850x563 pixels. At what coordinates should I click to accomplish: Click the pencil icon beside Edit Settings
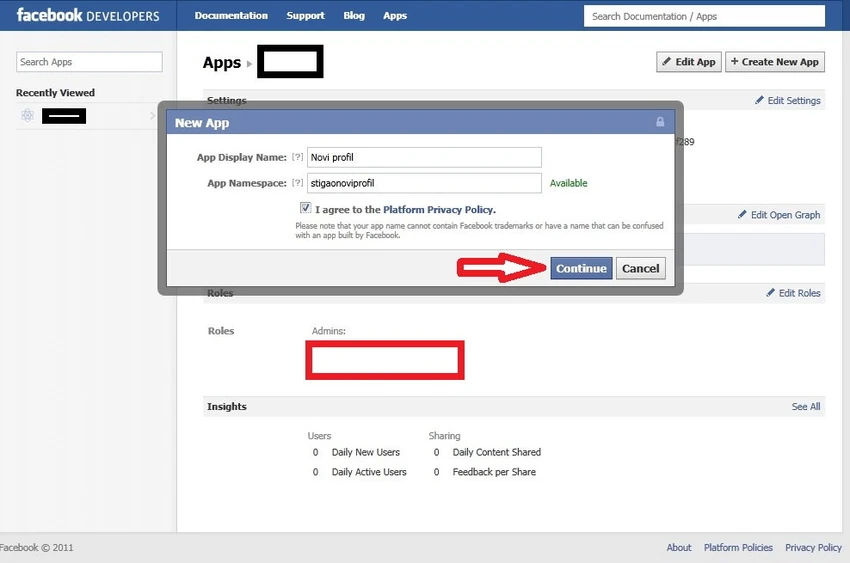coord(759,100)
